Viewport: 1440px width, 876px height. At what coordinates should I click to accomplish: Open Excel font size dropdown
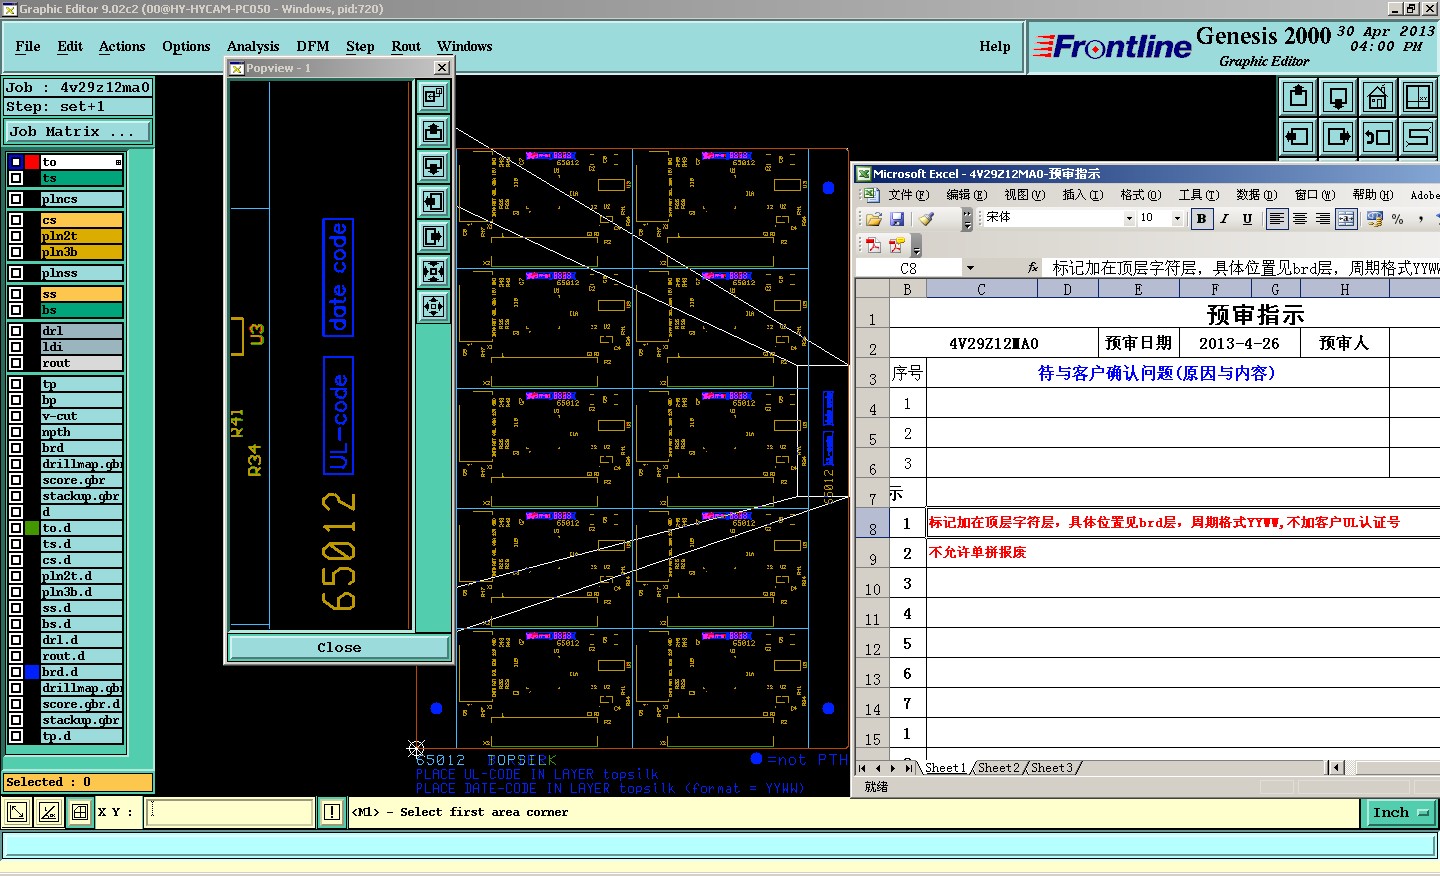coord(1177,218)
